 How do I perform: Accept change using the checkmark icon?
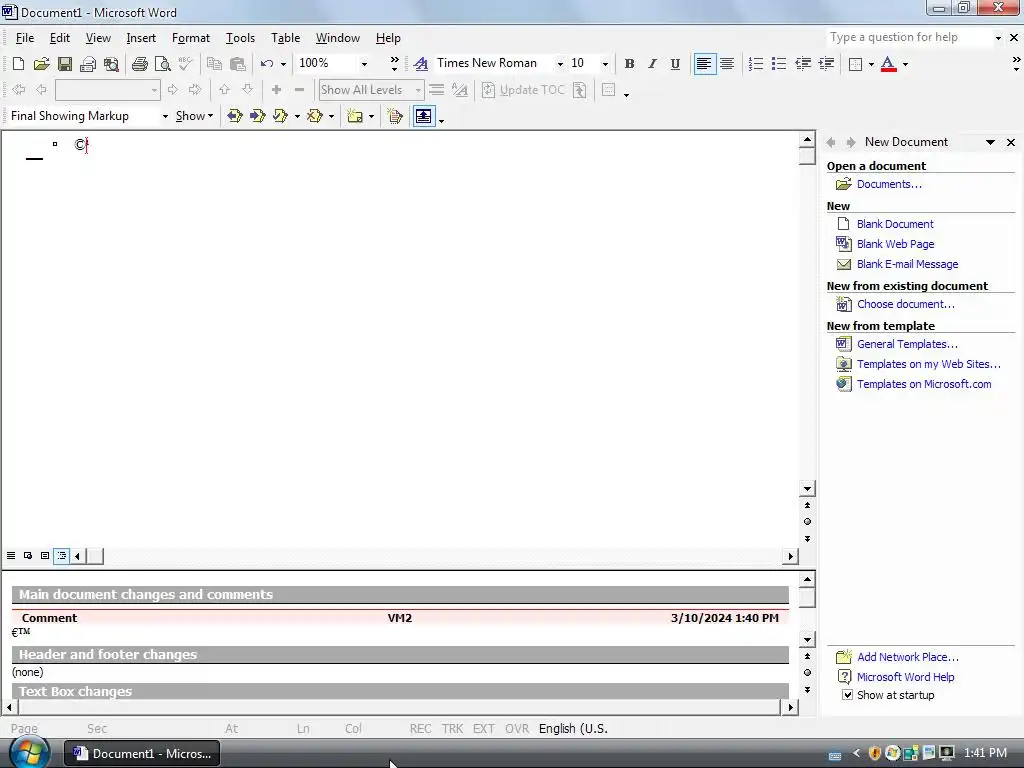pos(280,116)
